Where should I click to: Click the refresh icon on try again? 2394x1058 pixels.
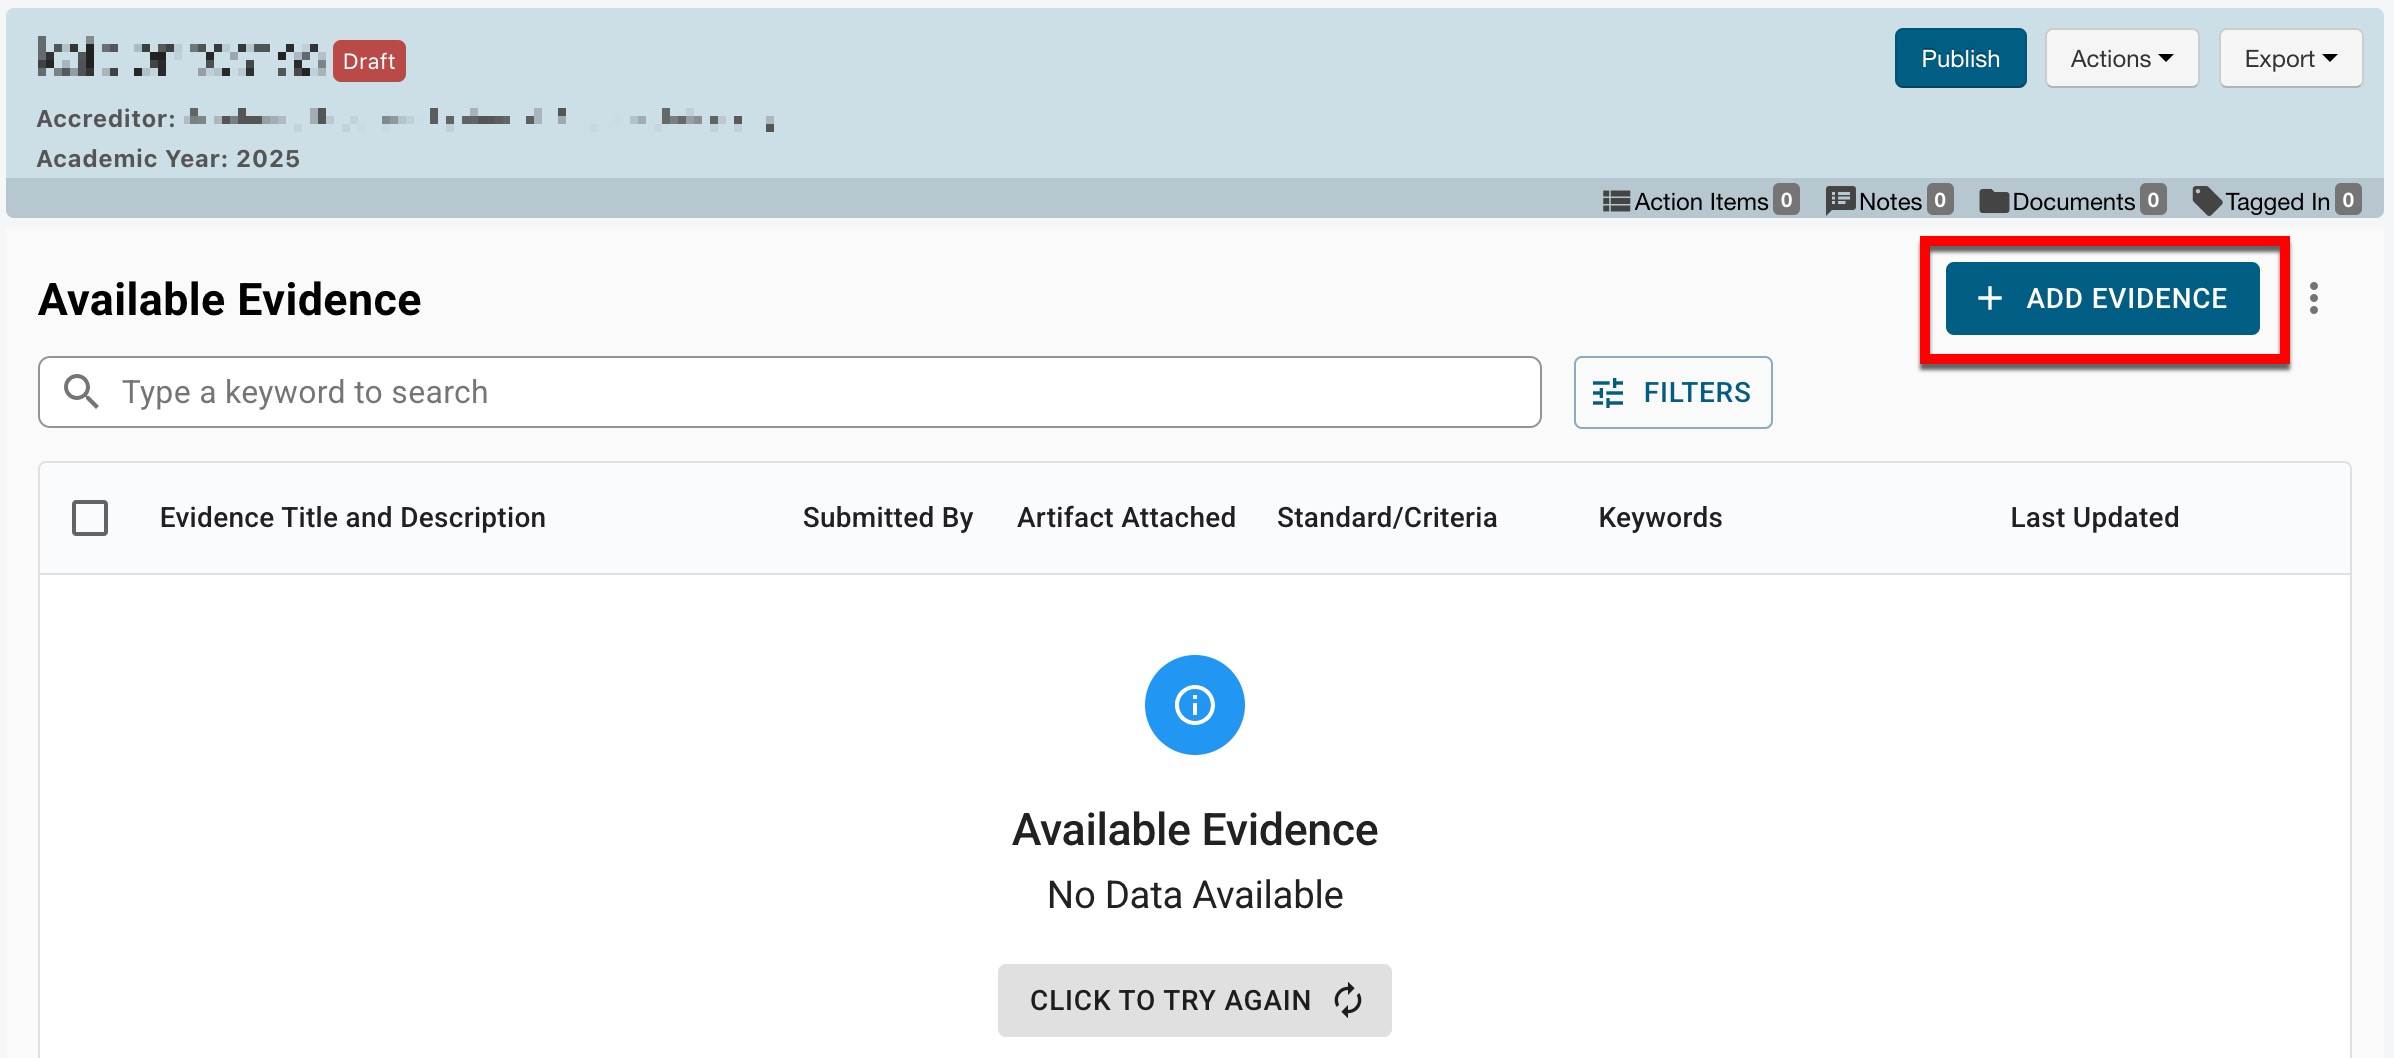(1348, 1000)
